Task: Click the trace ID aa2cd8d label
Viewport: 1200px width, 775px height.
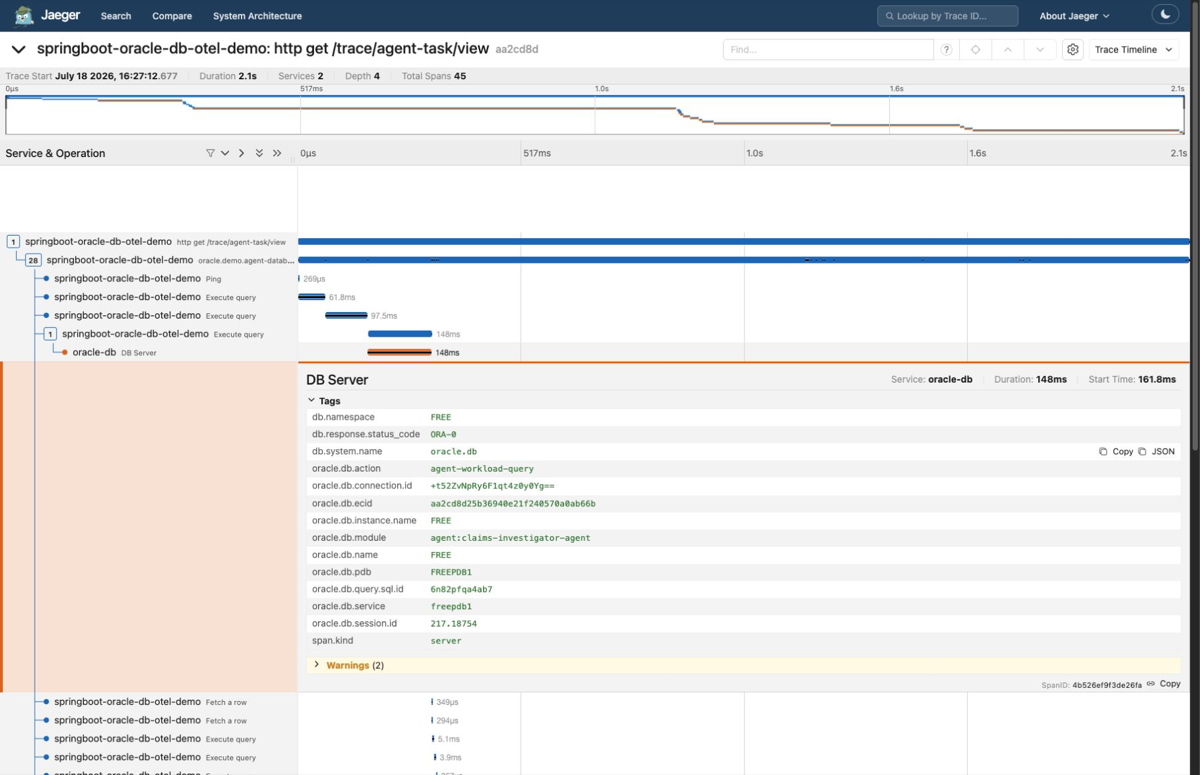Action: coord(516,49)
